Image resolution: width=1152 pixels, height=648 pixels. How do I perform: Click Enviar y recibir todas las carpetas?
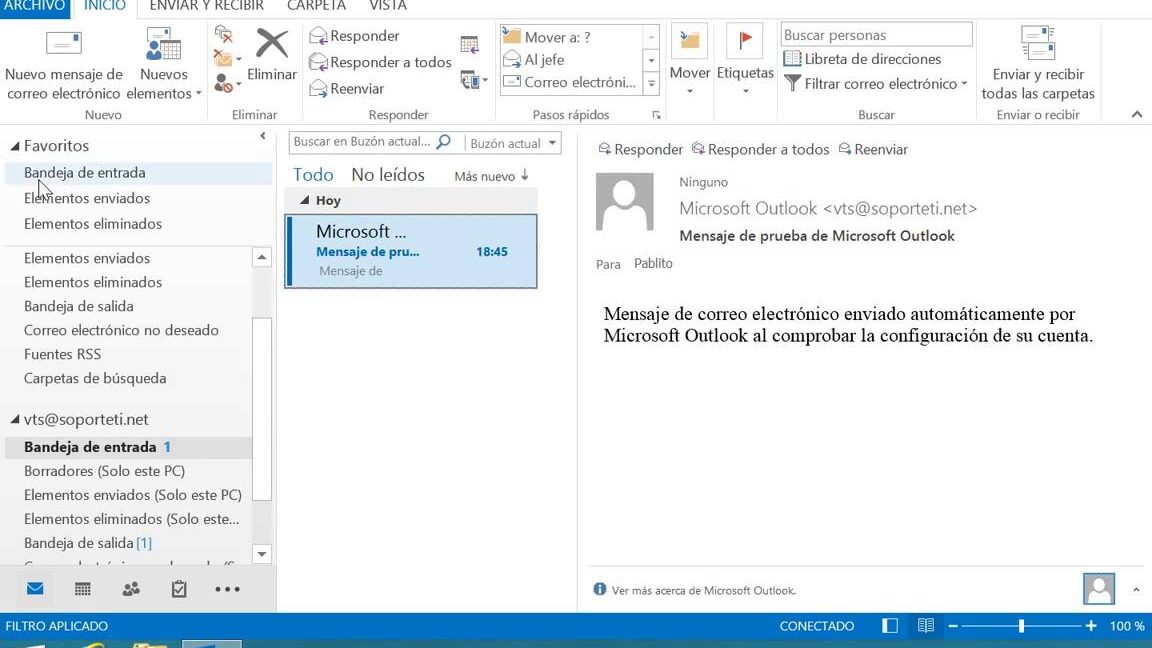click(1038, 65)
